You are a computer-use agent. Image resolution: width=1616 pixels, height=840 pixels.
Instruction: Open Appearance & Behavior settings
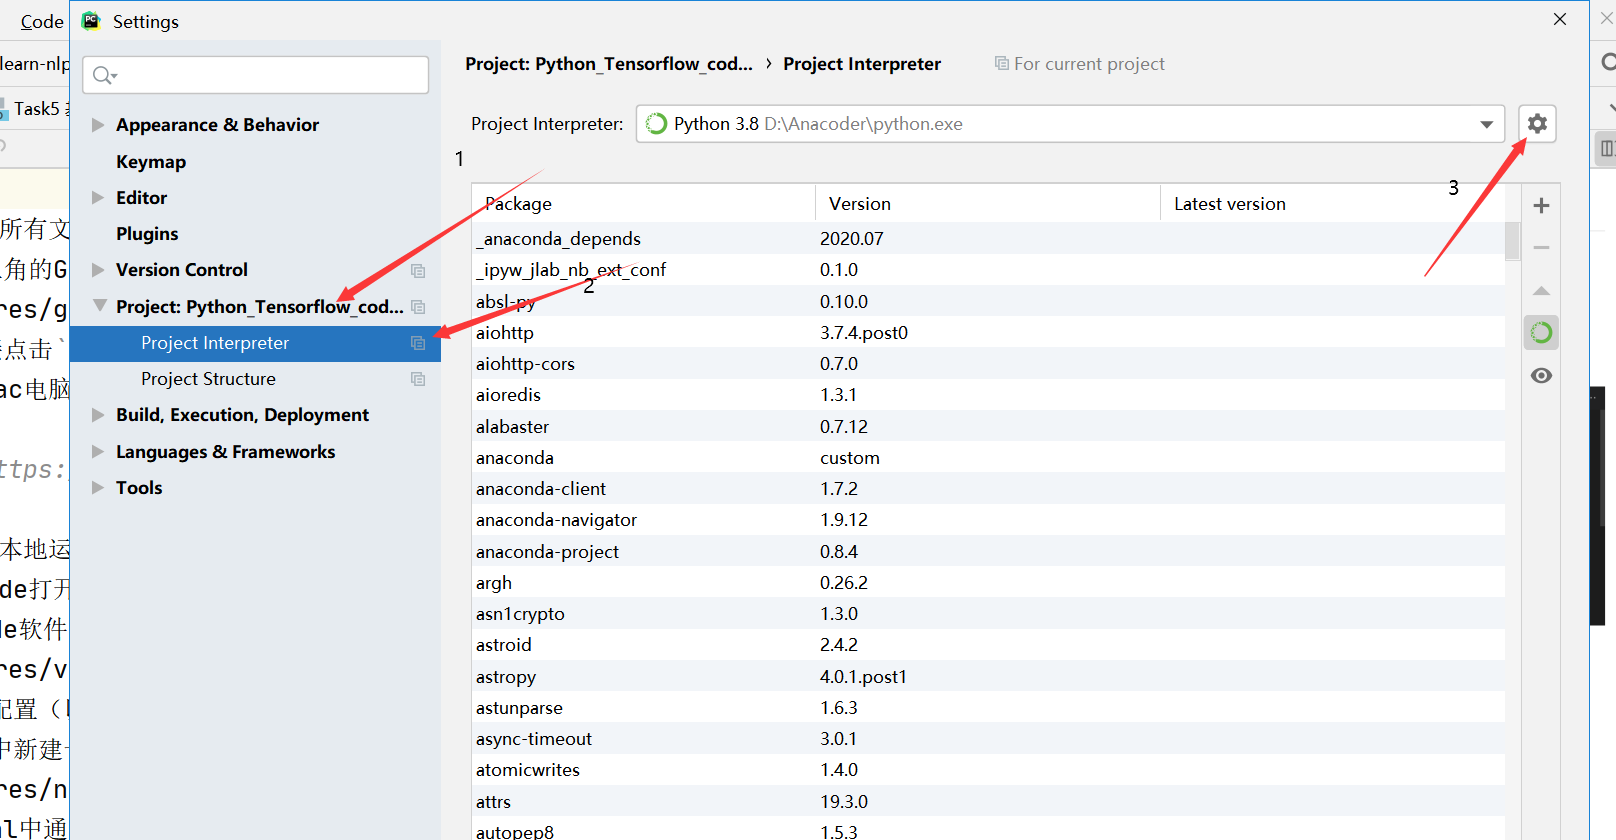[217, 125]
